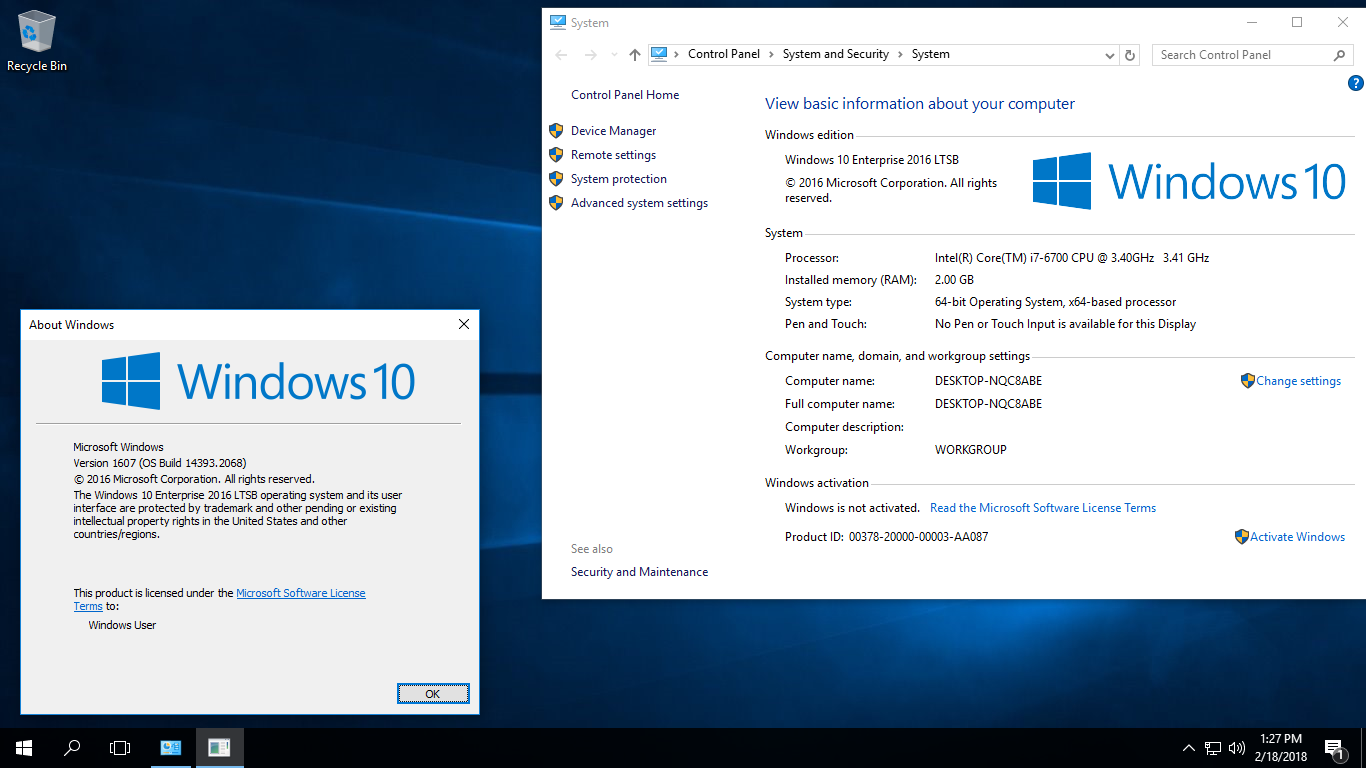The height and width of the screenshot is (768, 1366).
Task: Open the Action Center notification icon
Action: tap(1333, 747)
